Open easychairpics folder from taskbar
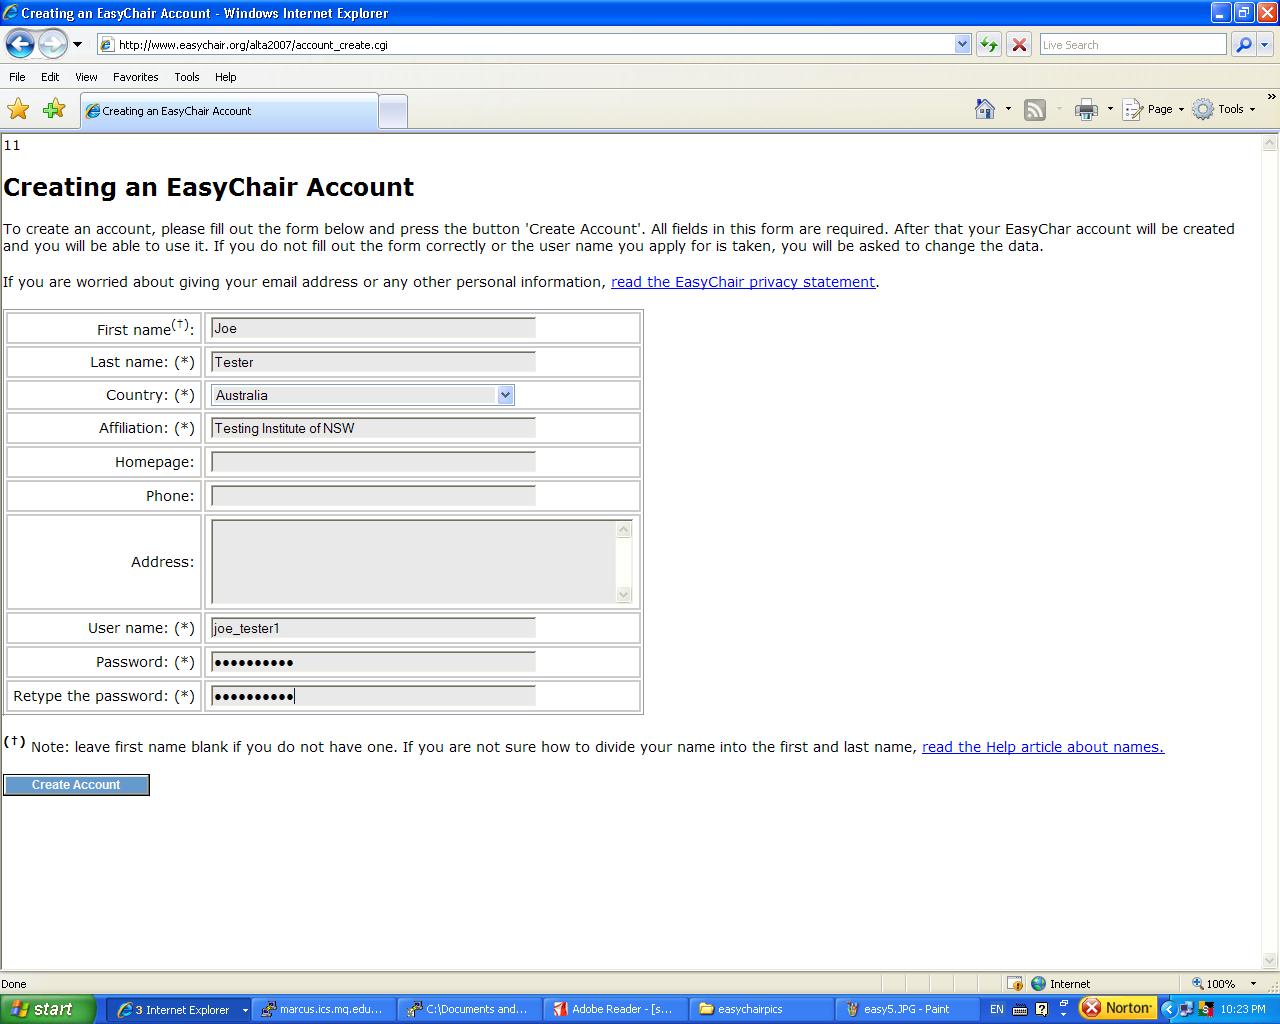Viewport: 1280px width, 1024px height. click(762, 1010)
